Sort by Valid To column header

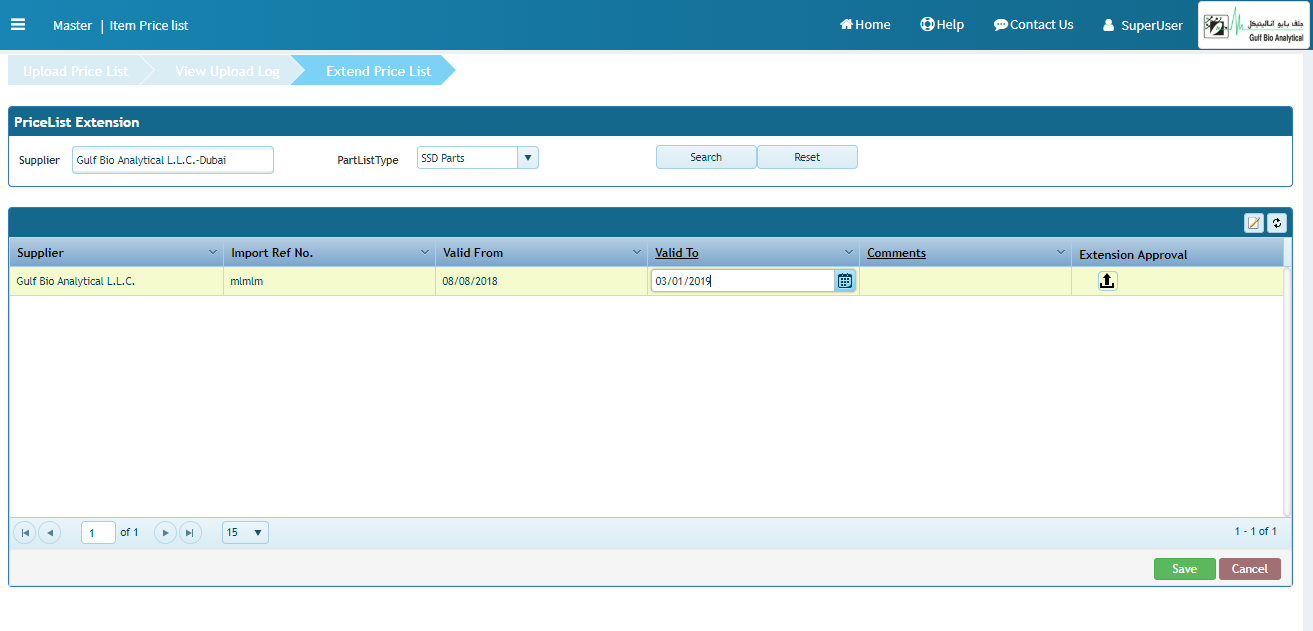point(677,253)
